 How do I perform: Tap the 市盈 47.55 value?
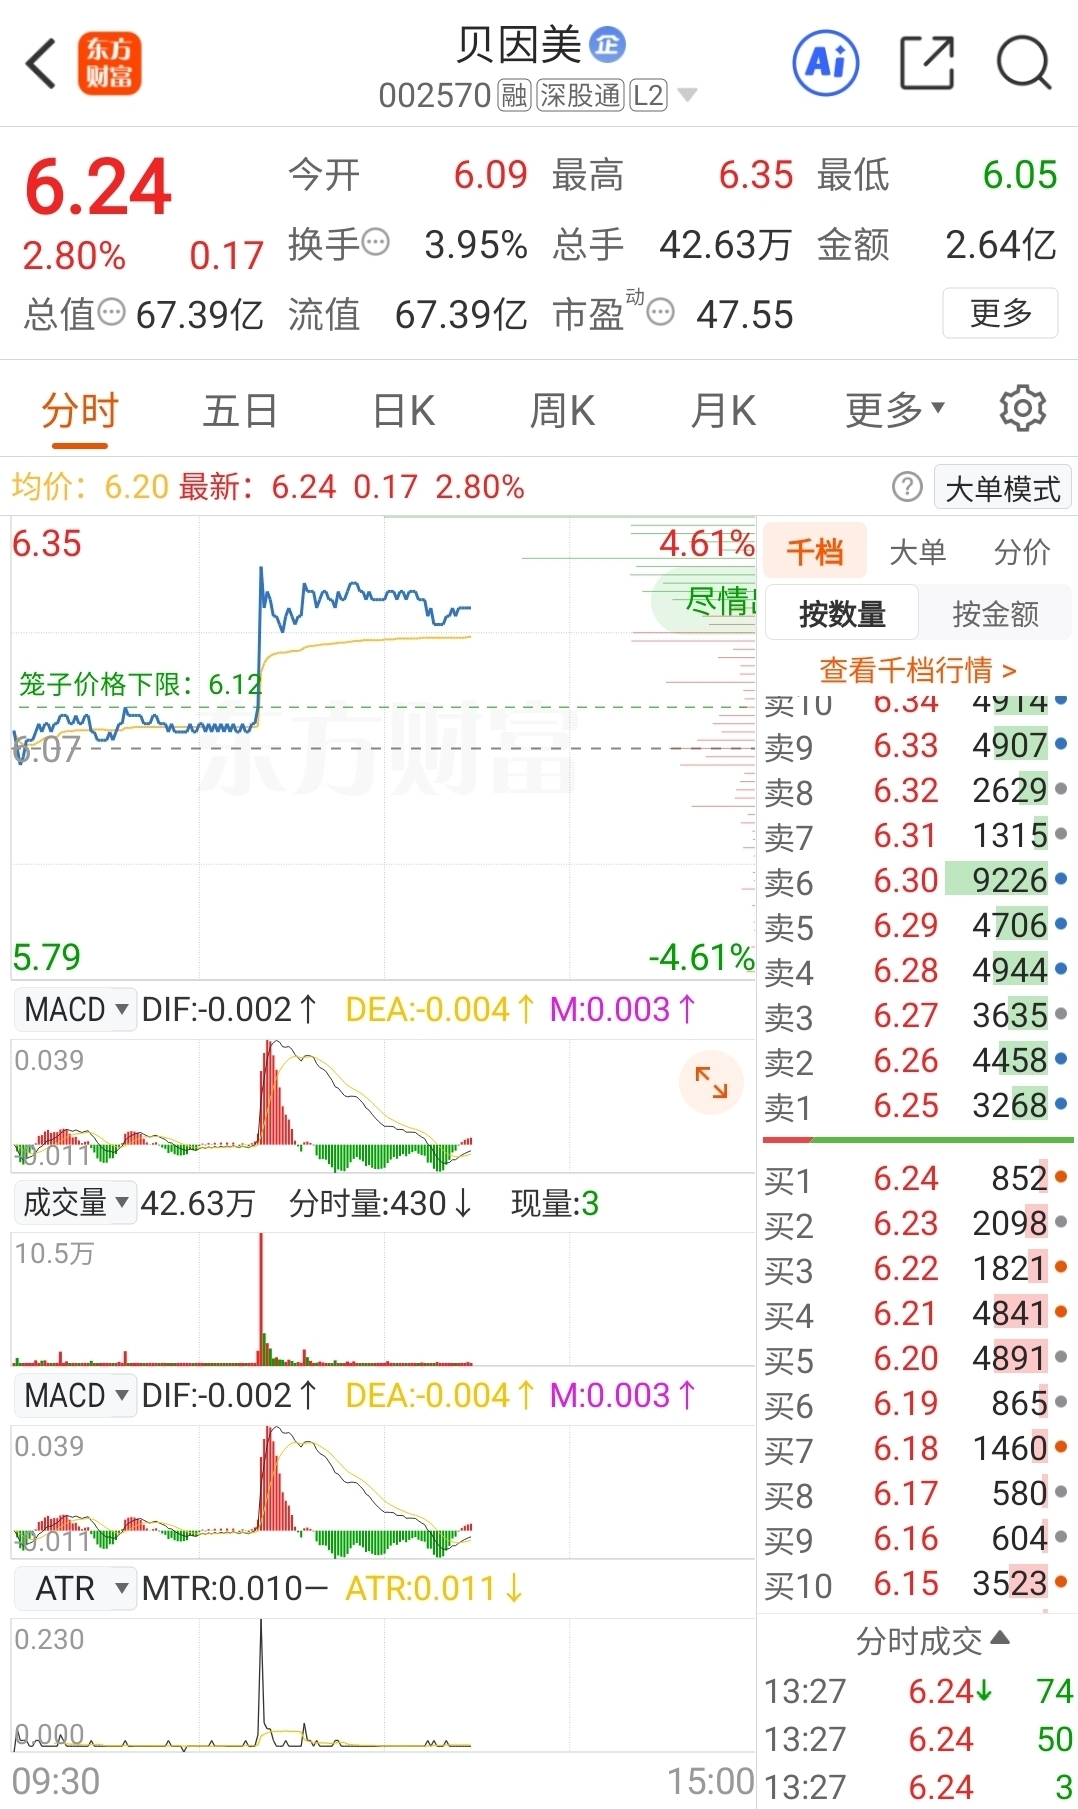click(745, 315)
